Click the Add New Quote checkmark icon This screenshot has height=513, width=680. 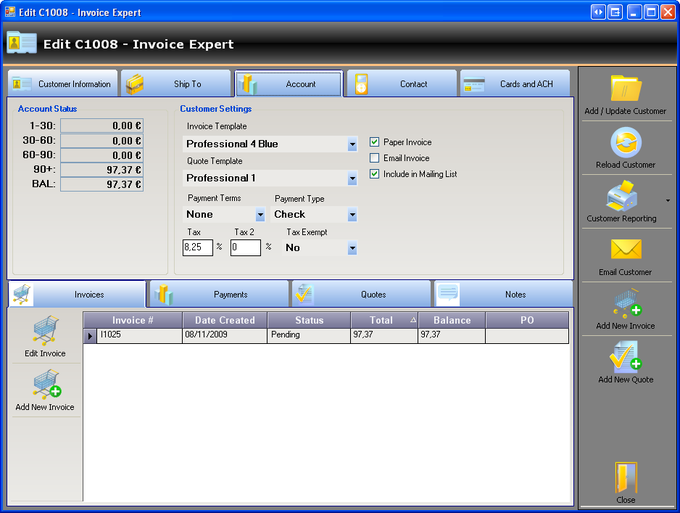click(x=625, y=356)
